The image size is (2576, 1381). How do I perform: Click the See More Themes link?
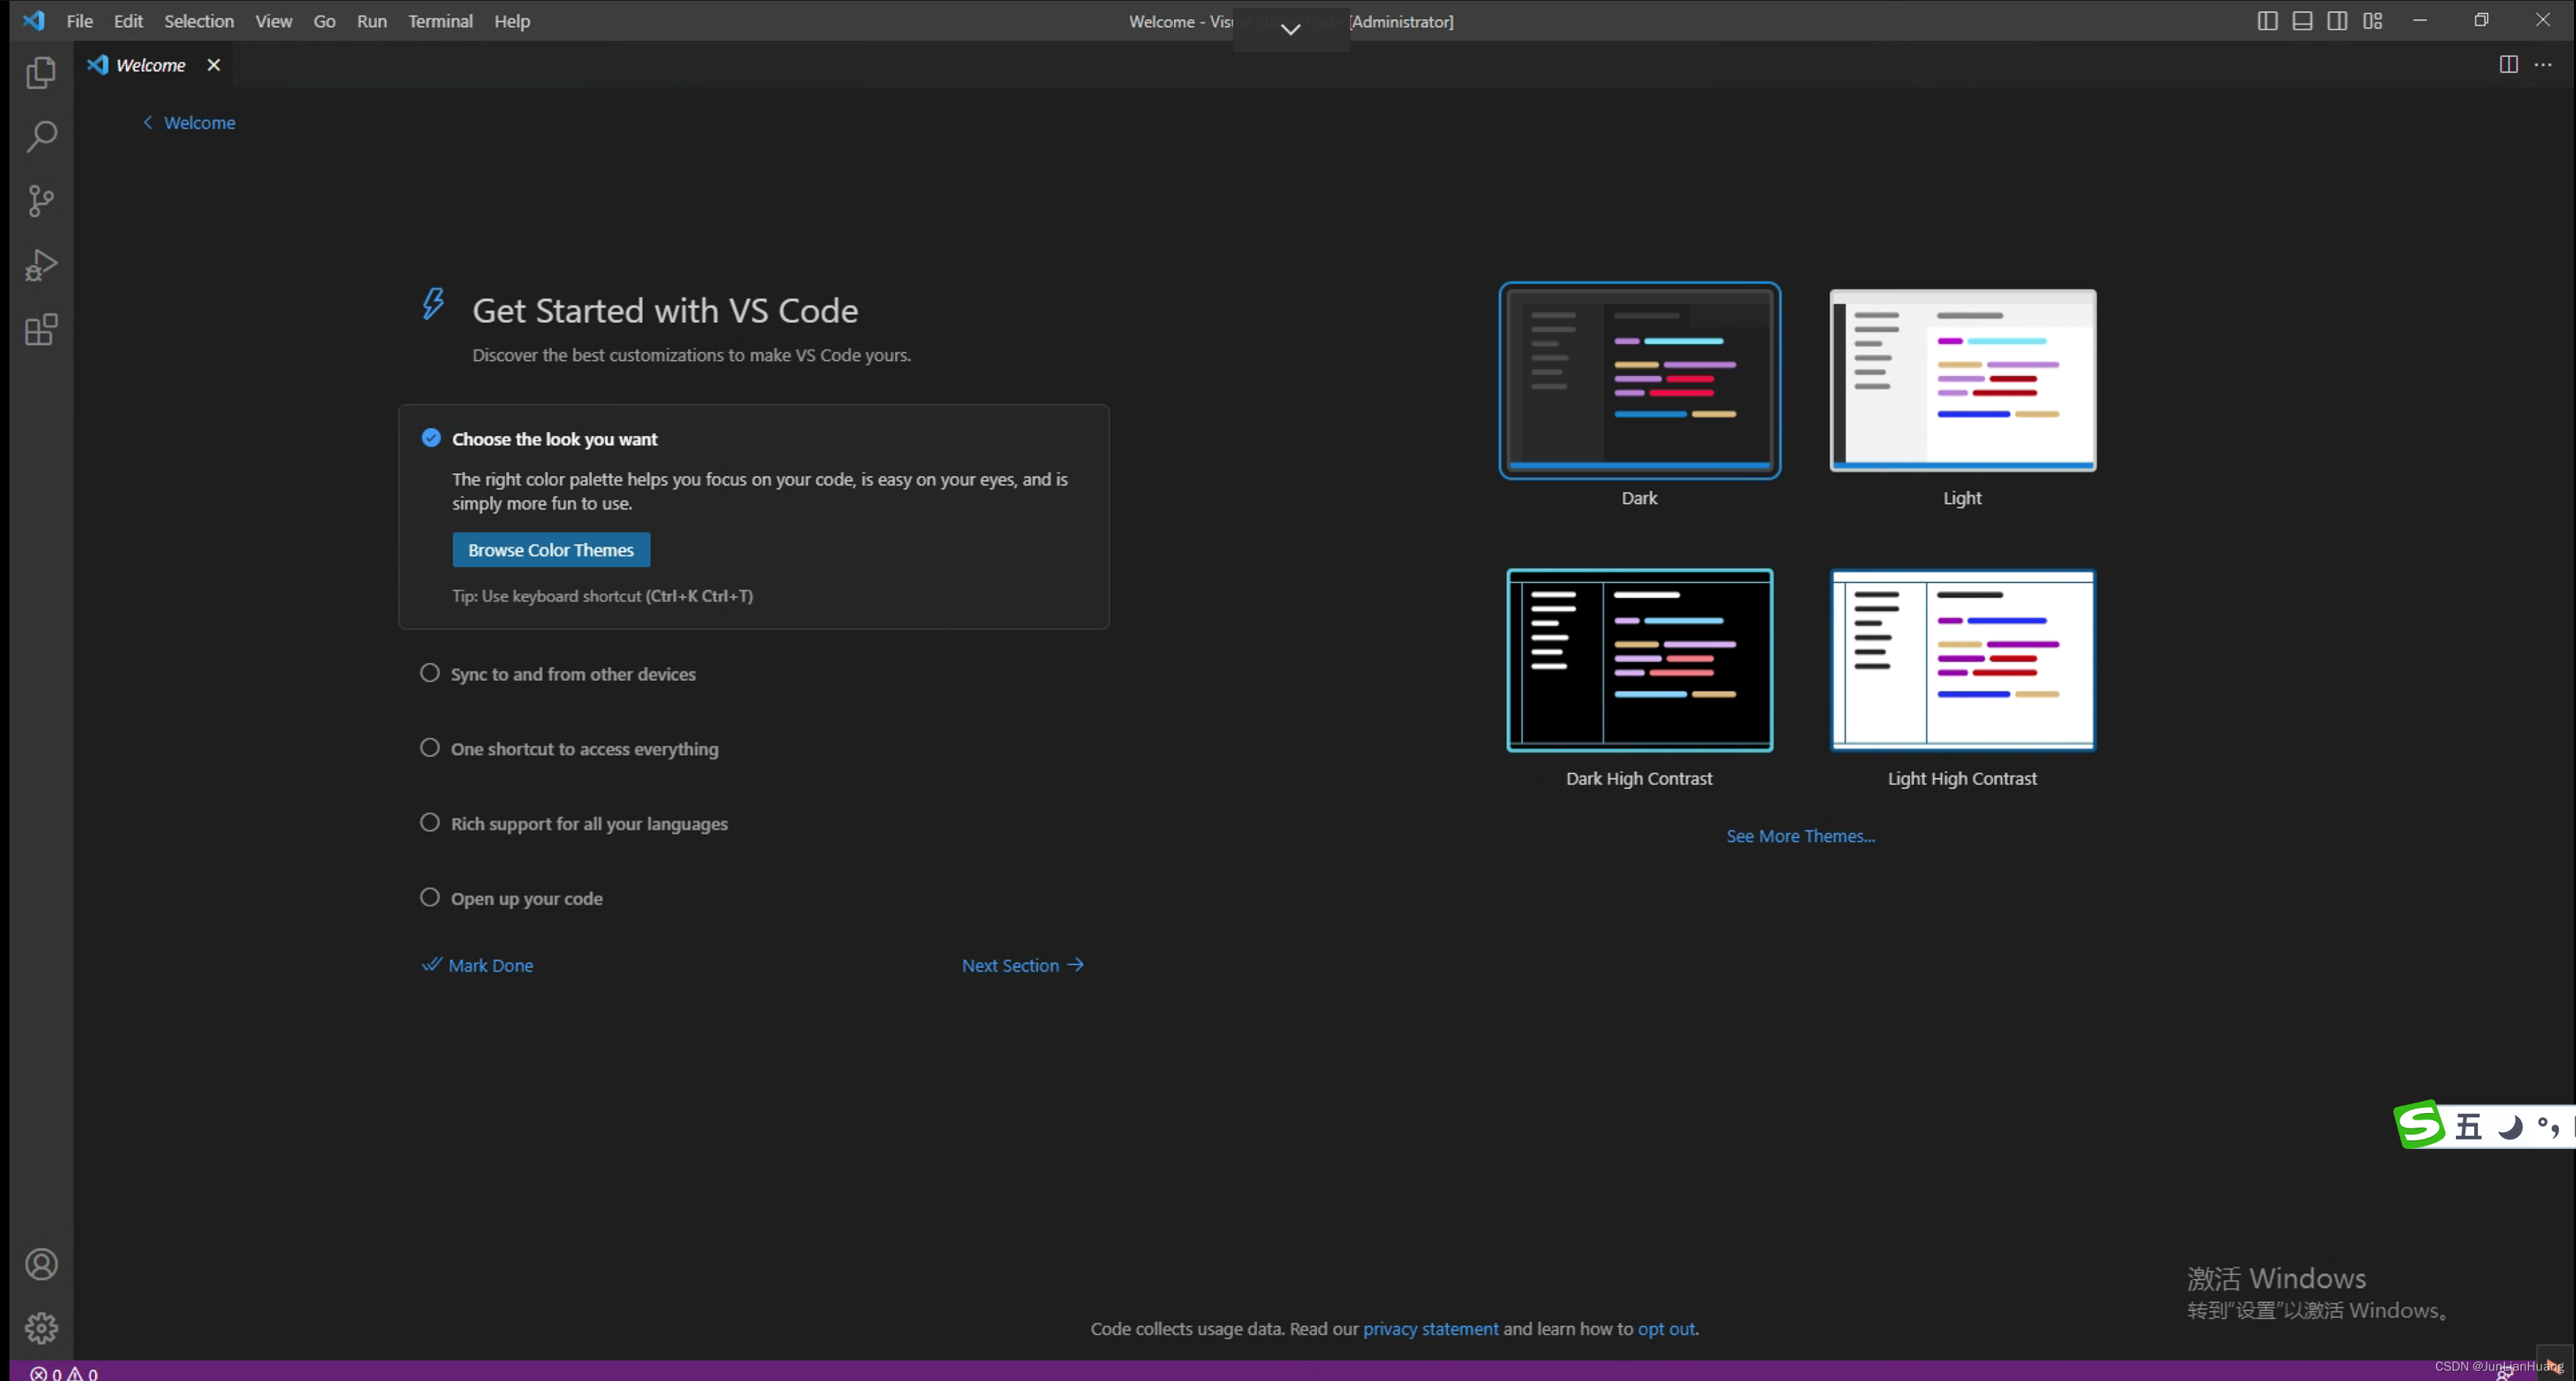(1800, 836)
